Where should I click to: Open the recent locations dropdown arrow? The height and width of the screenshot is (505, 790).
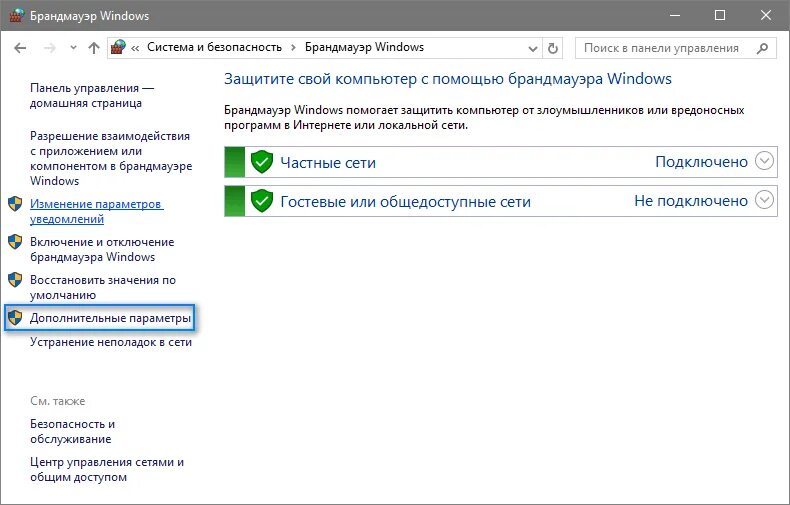[74, 48]
